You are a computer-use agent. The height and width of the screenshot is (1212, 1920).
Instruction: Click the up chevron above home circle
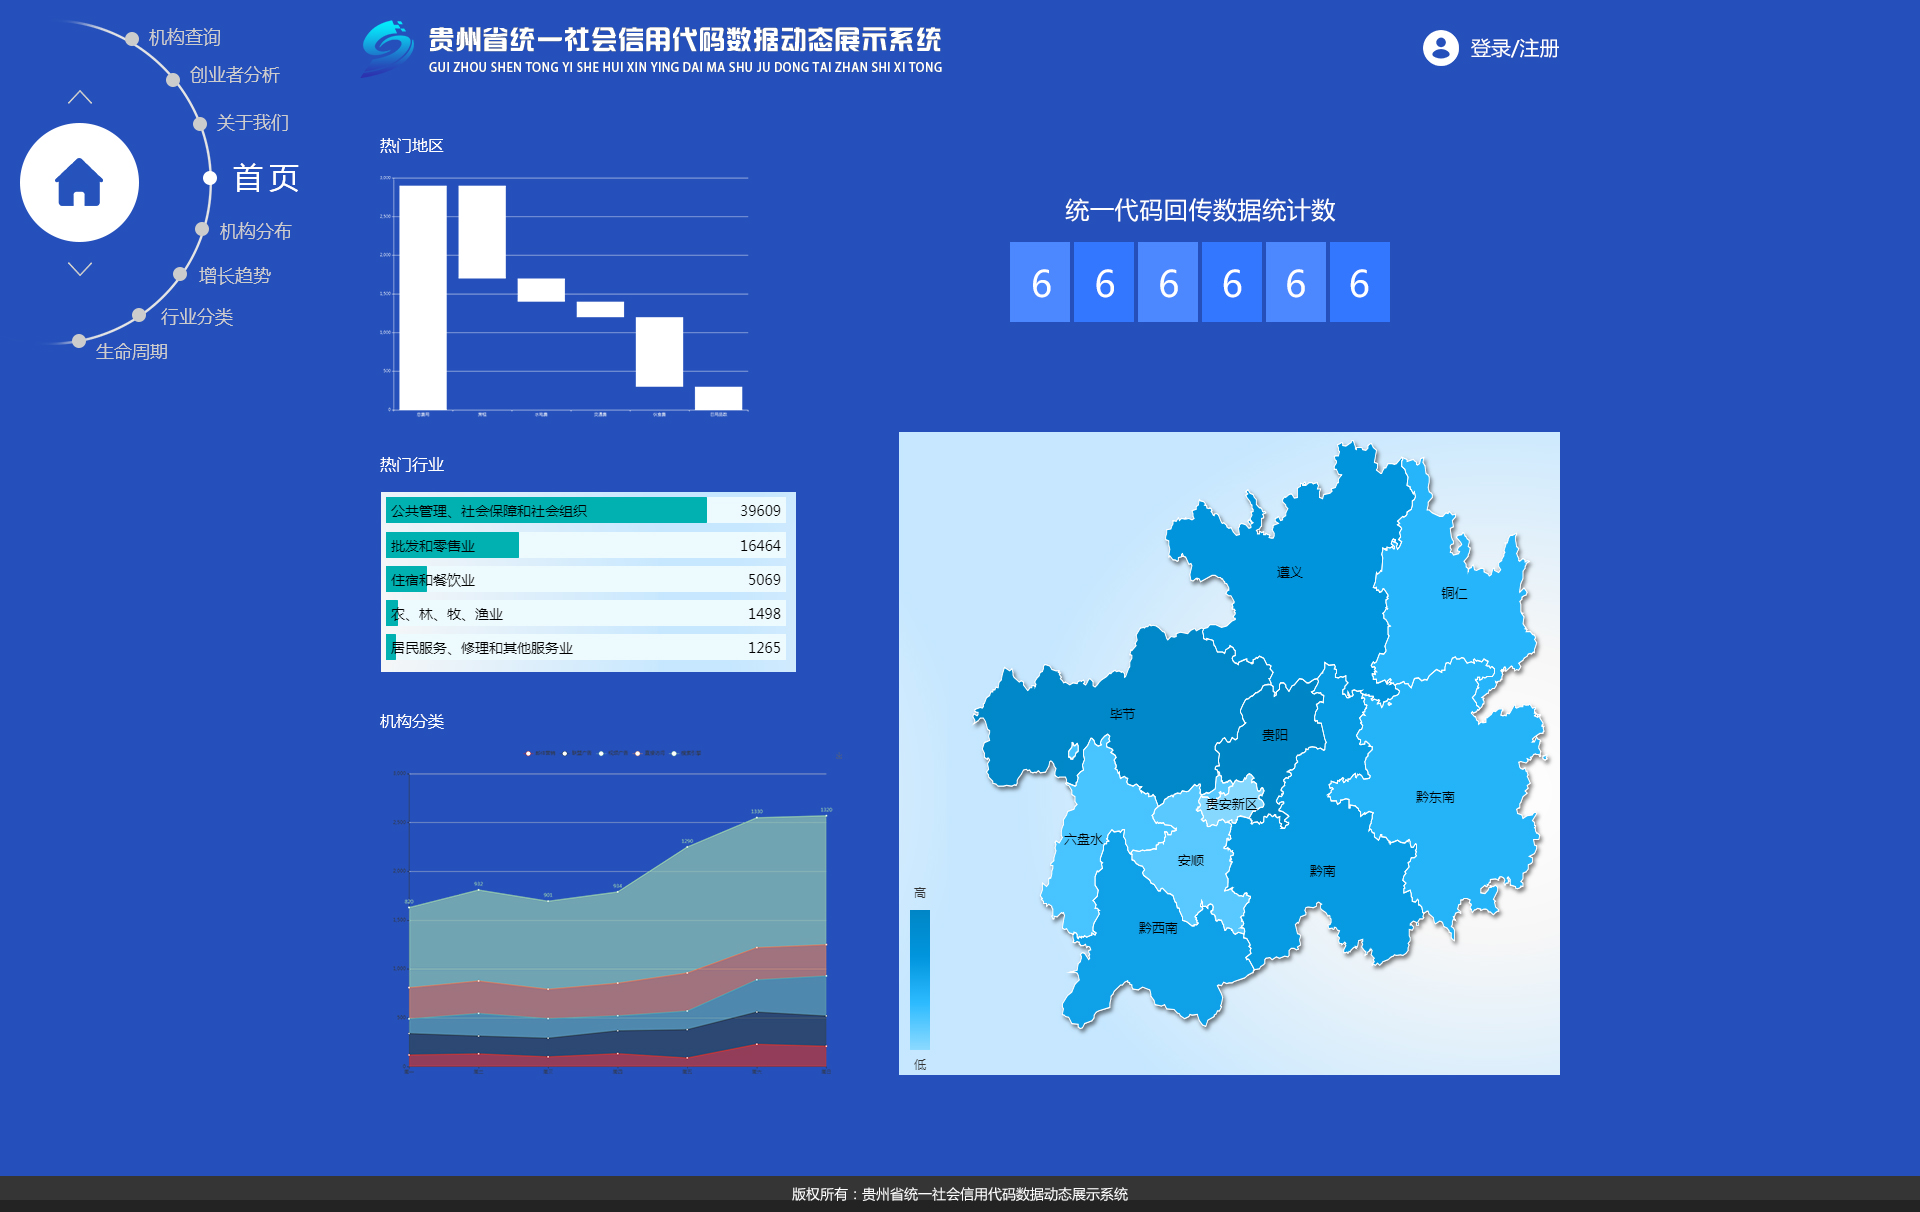click(80, 97)
